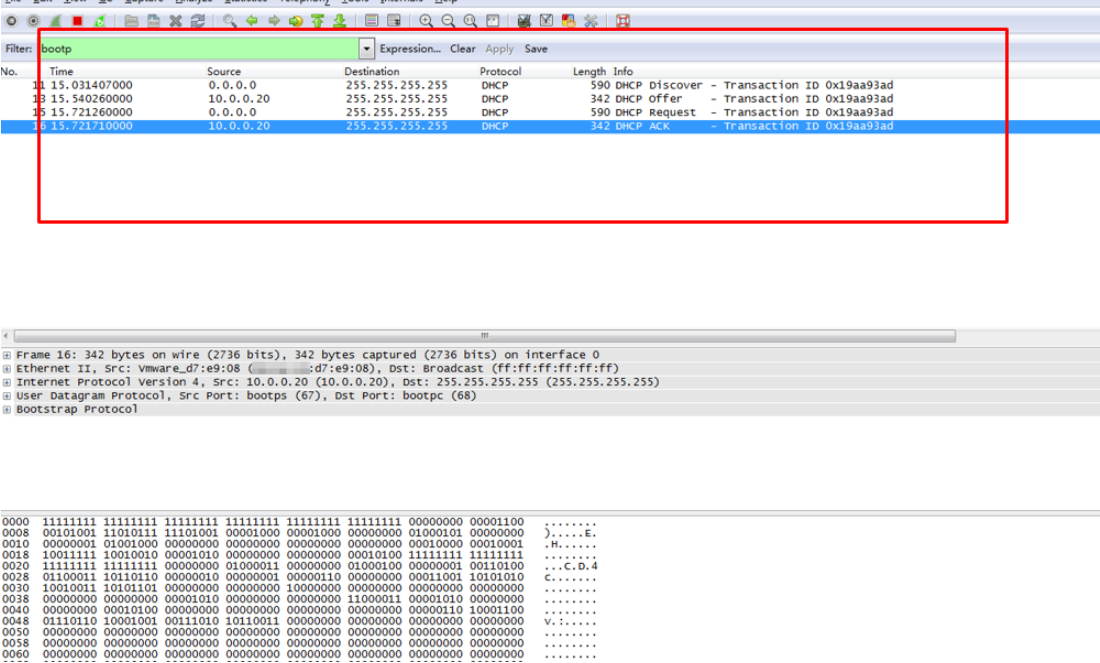Open preferences wrench icon

pyautogui.click(x=591, y=21)
